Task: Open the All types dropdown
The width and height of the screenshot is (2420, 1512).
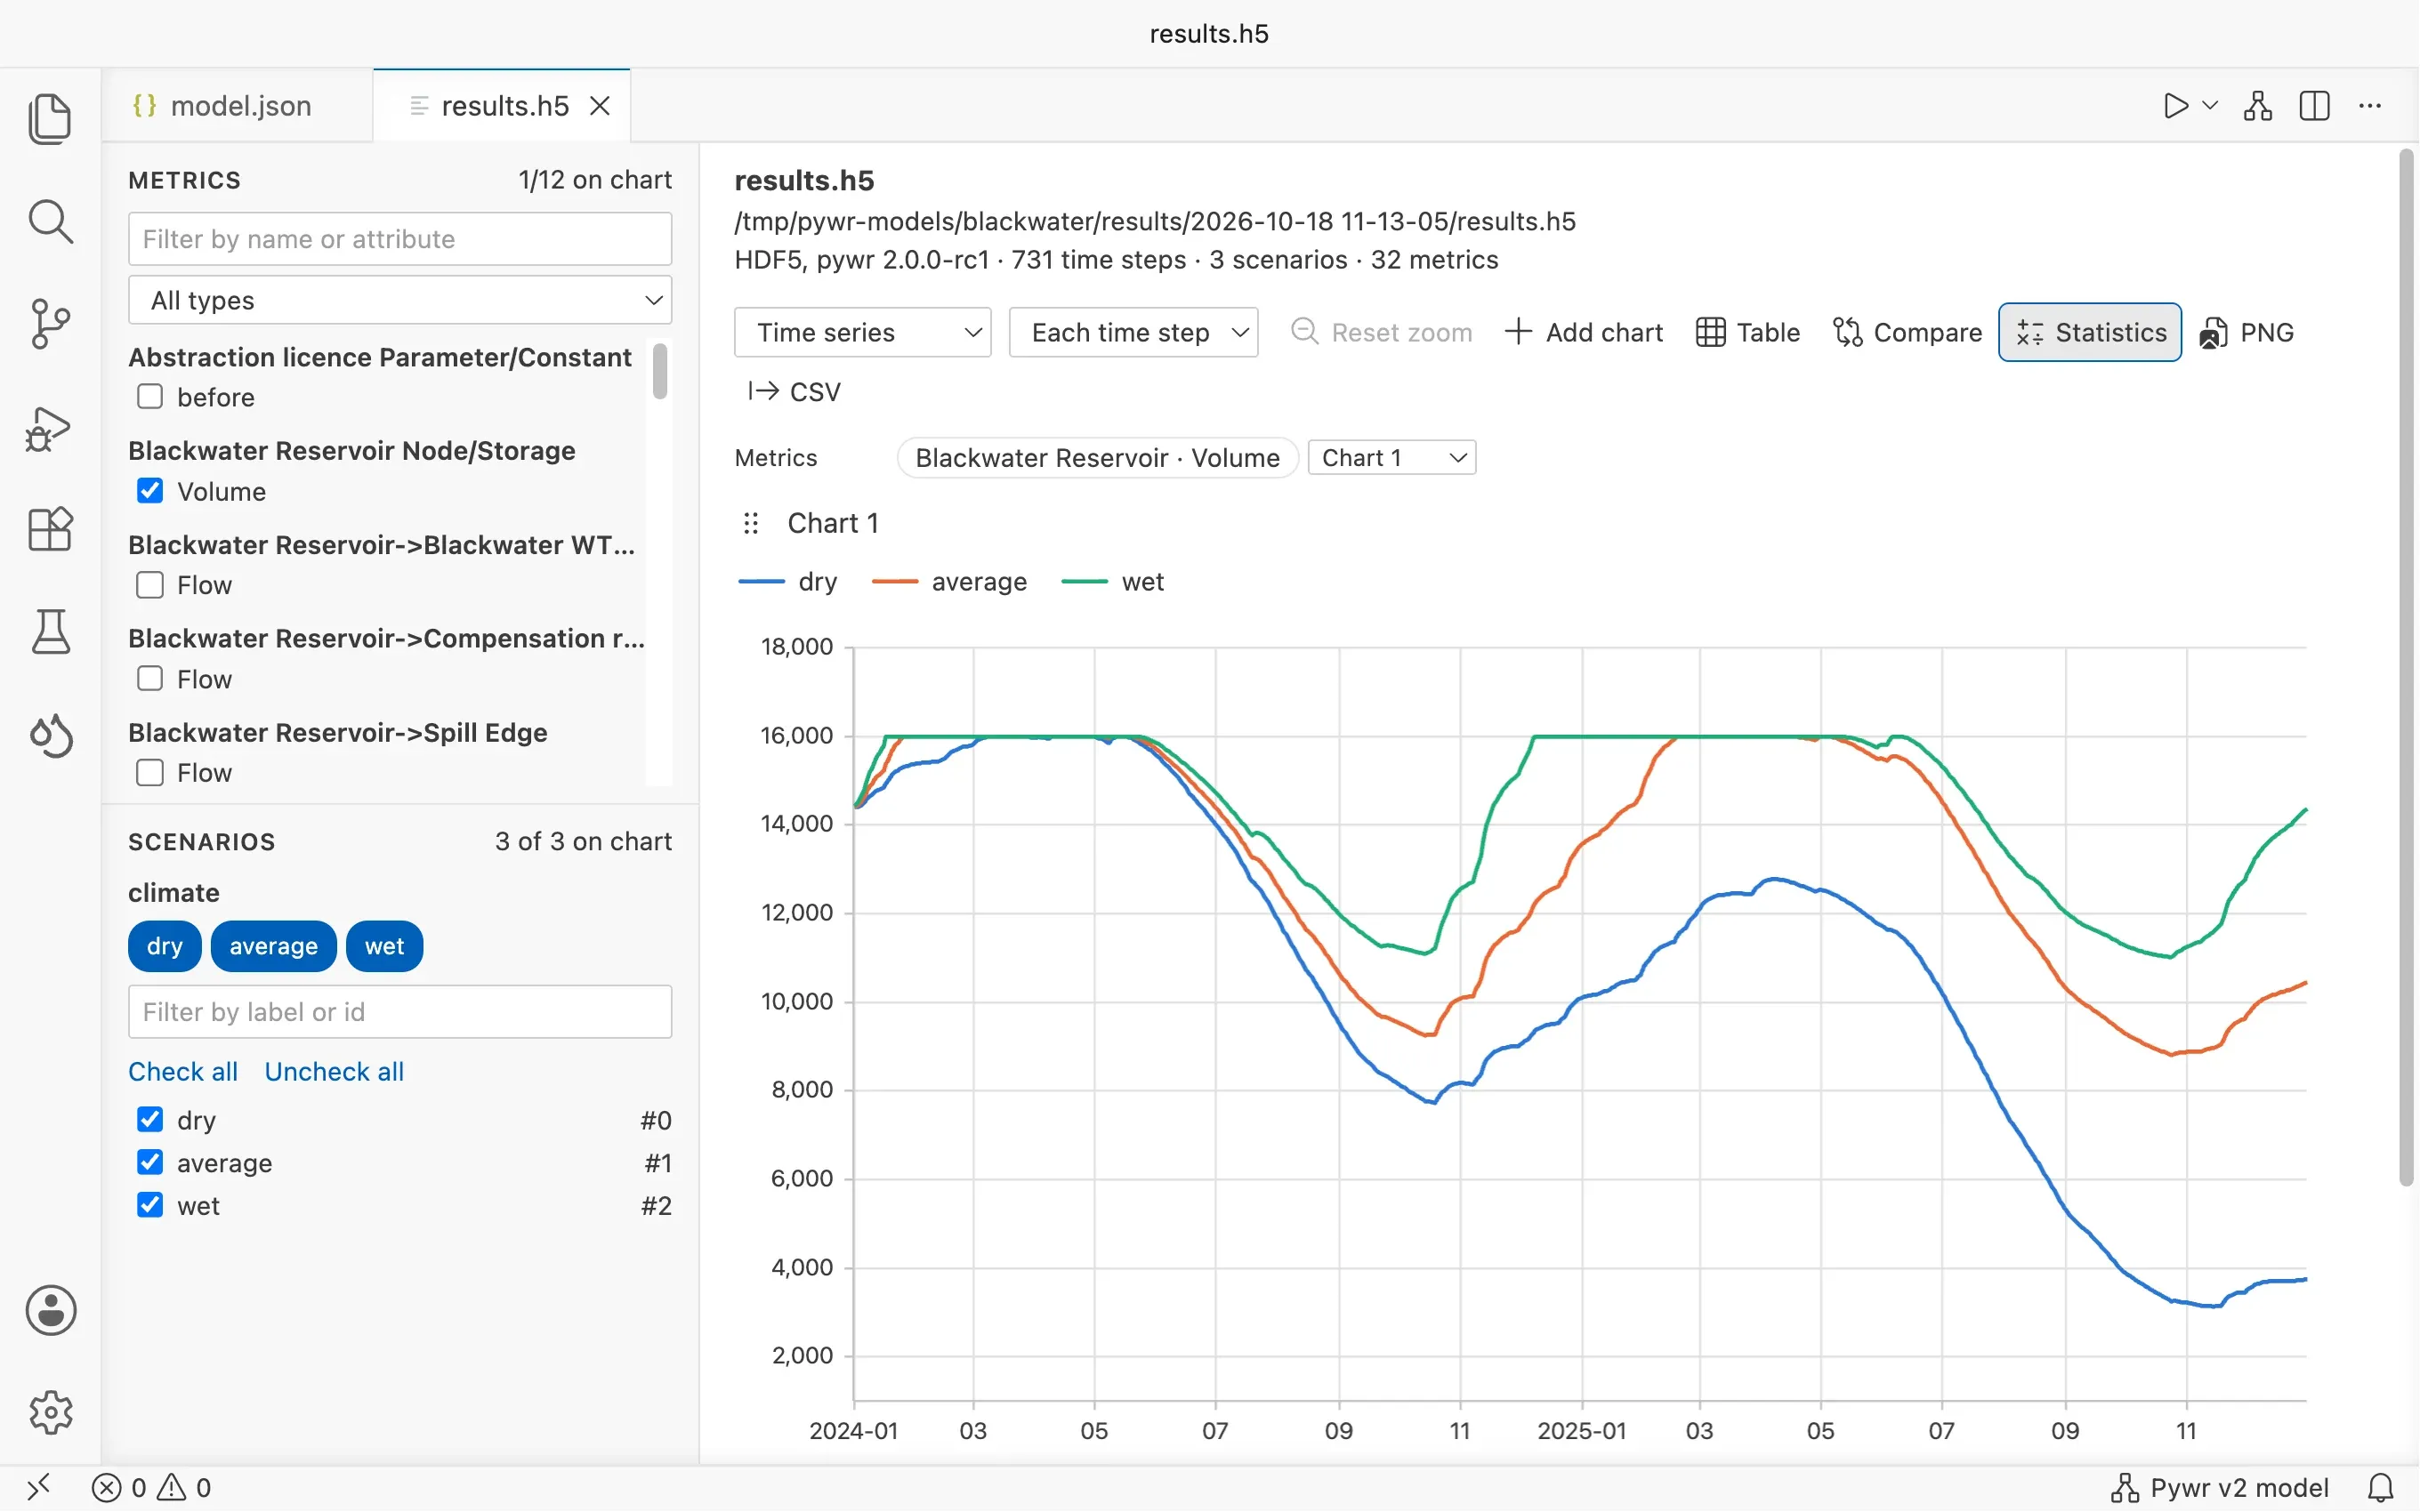Action: pos(400,300)
